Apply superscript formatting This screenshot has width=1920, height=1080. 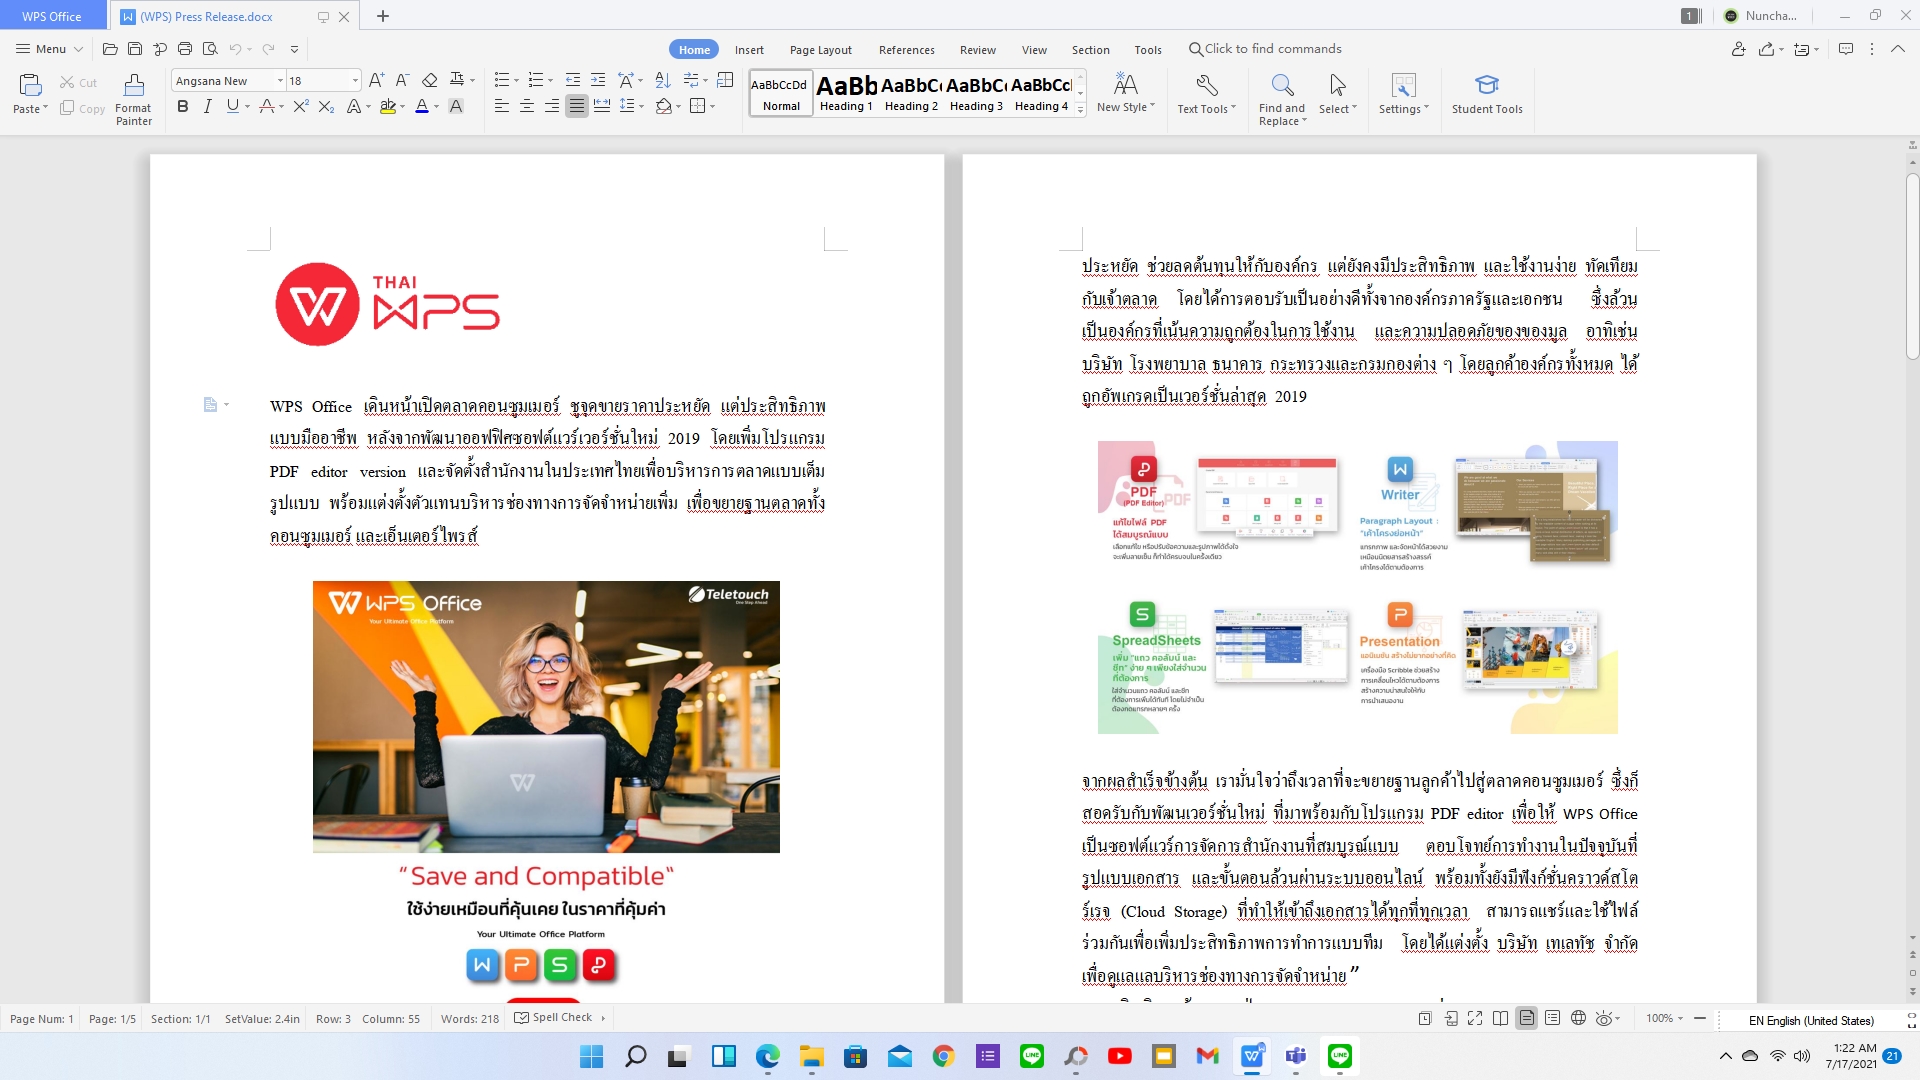point(301,106)
